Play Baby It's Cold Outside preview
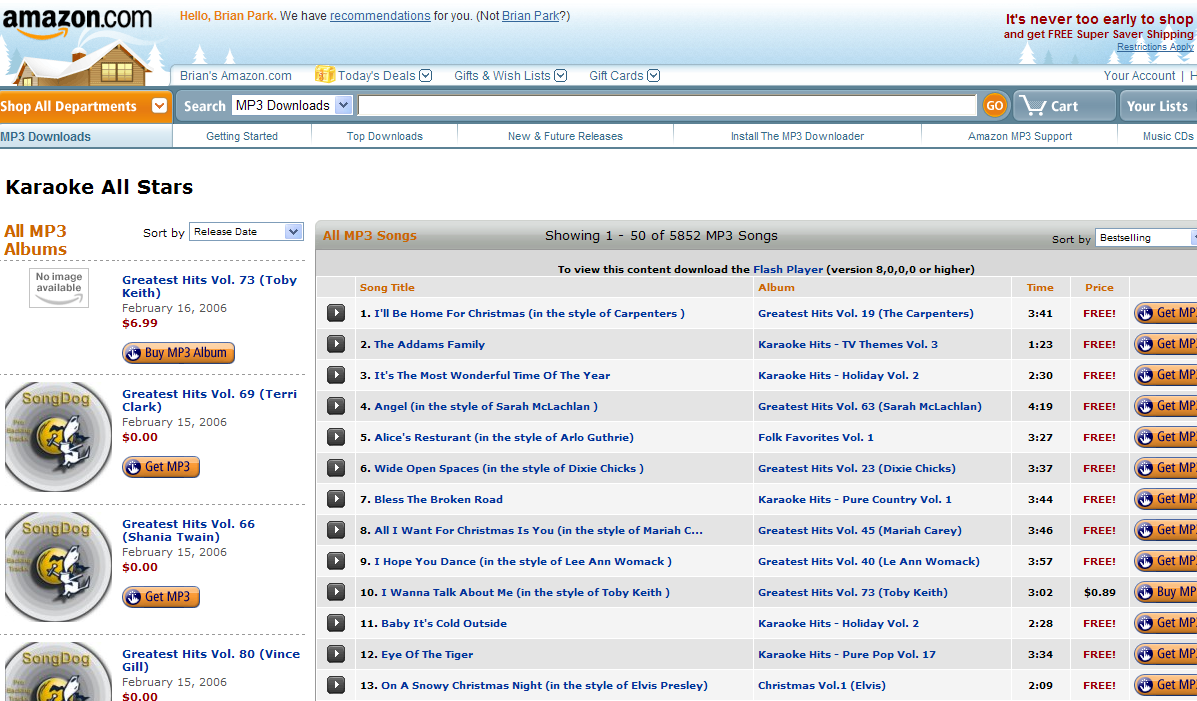The width and height of the screenshot is (1197, 701). pos(336,623)
